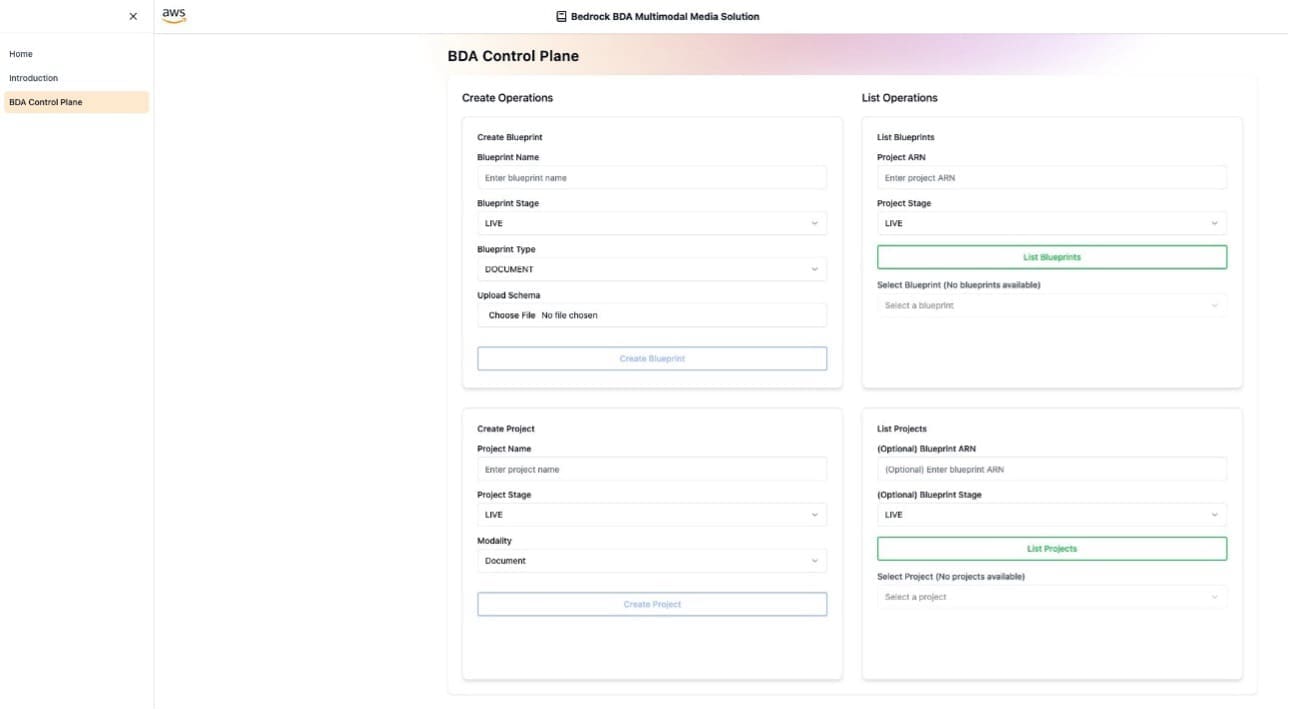
Task: Click the Project ARN input field
Action: pyautogui.click(x=1052, y=177)
